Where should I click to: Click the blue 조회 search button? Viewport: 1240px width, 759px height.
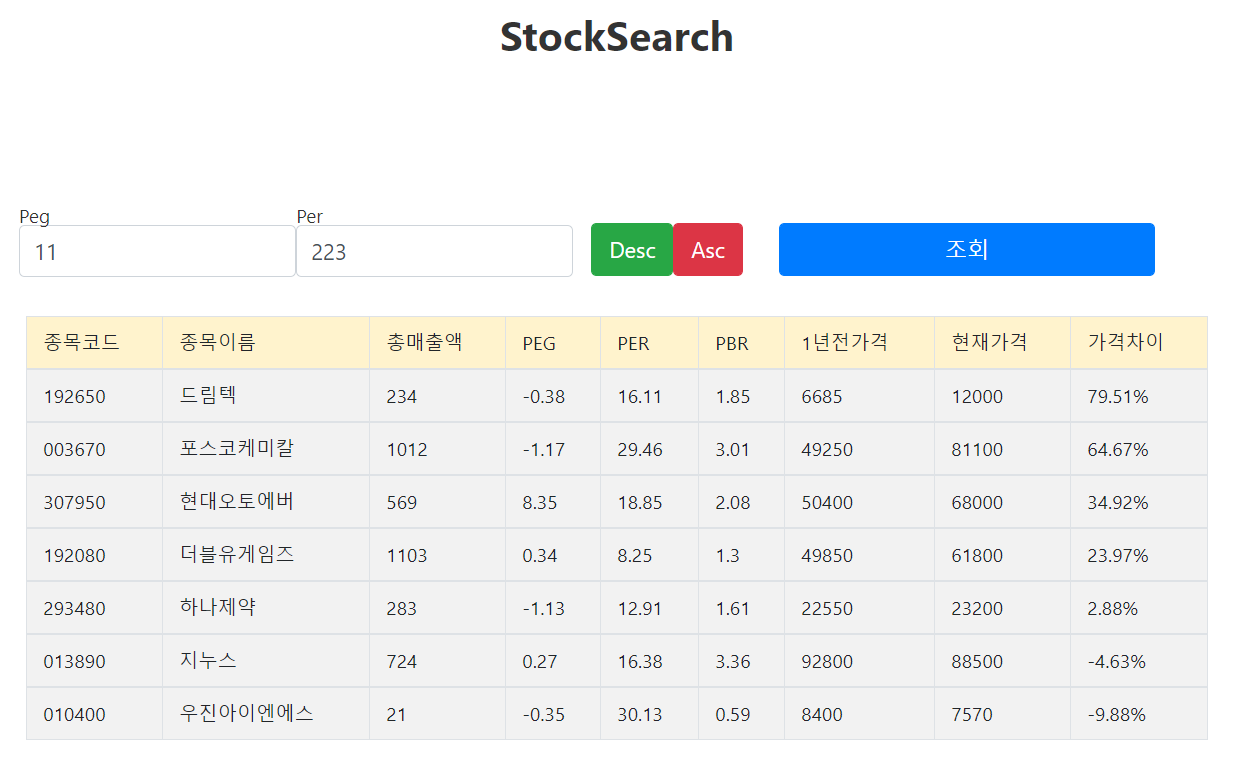[x=966, y=249]
